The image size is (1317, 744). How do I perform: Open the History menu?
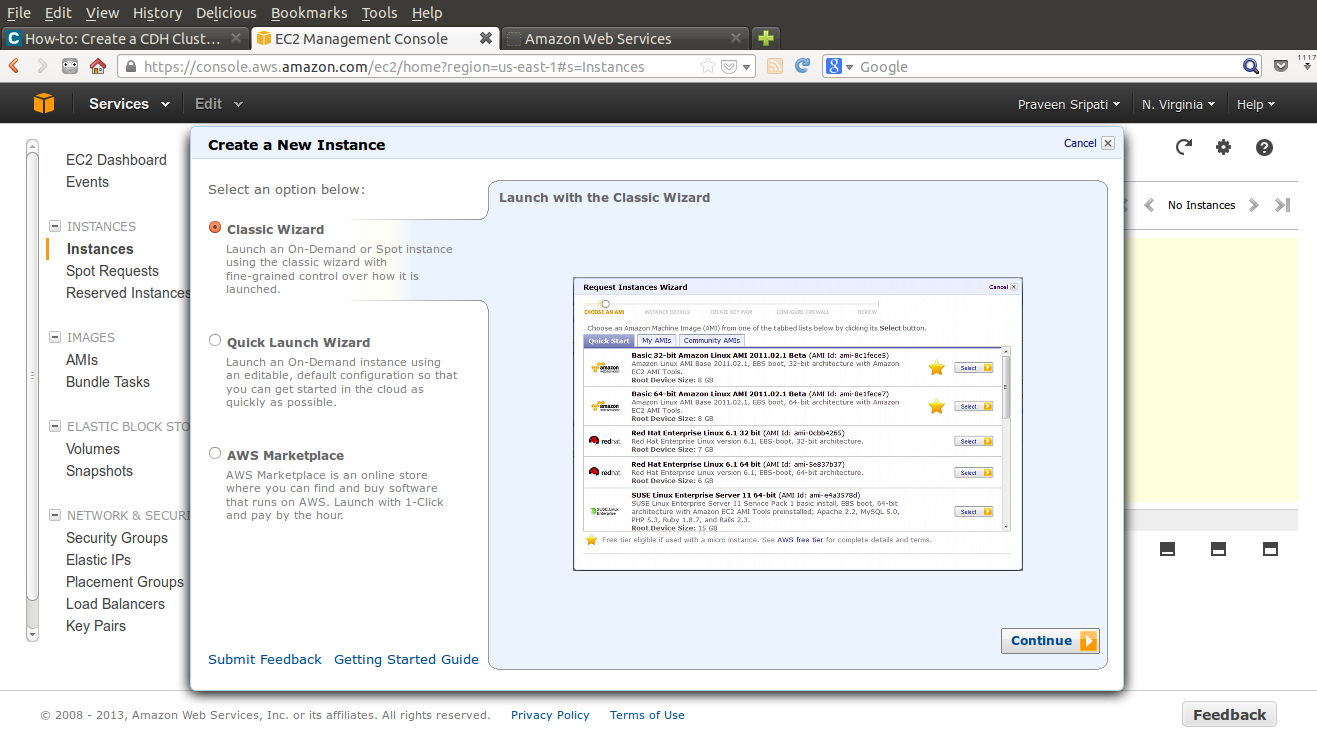pyautogui.click(x=157, y=13)
